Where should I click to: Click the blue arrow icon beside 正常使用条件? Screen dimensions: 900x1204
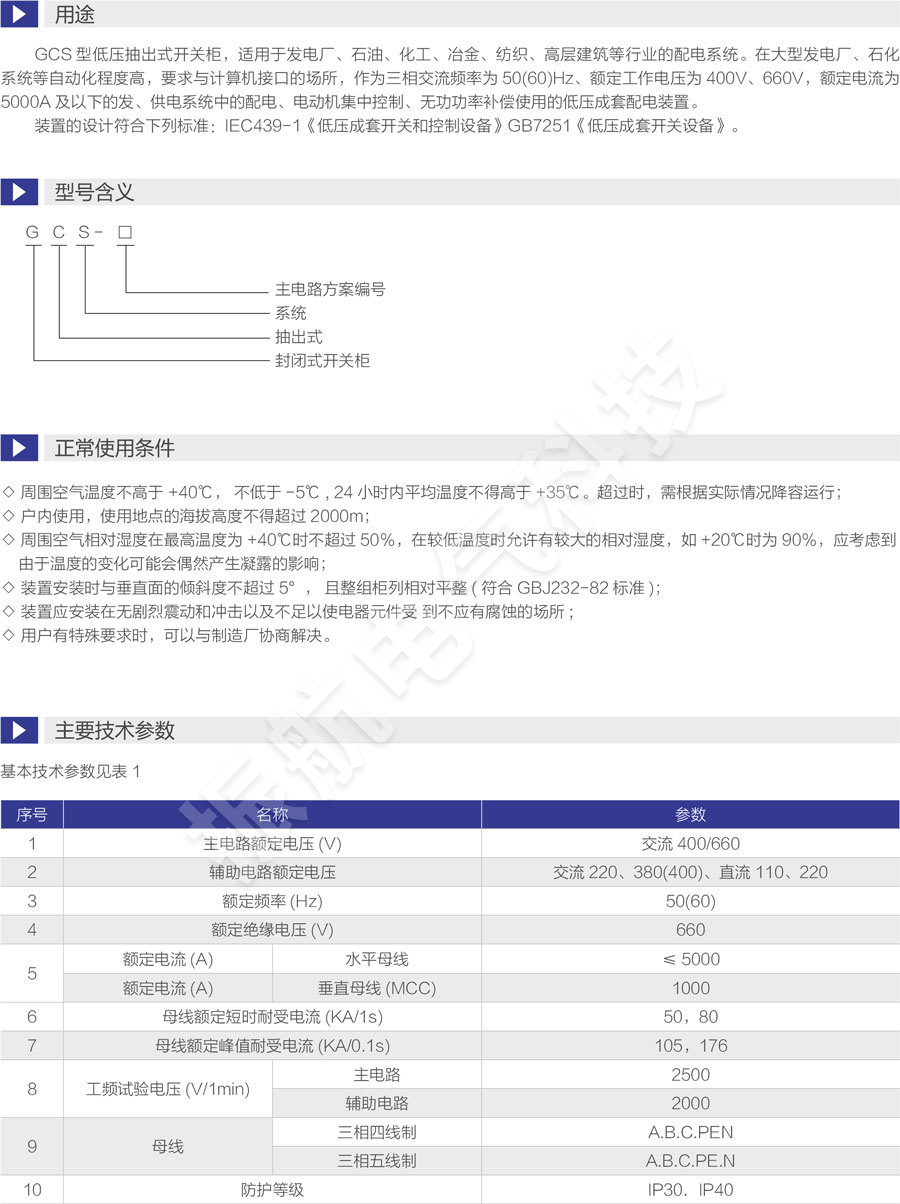coord(19,448)
